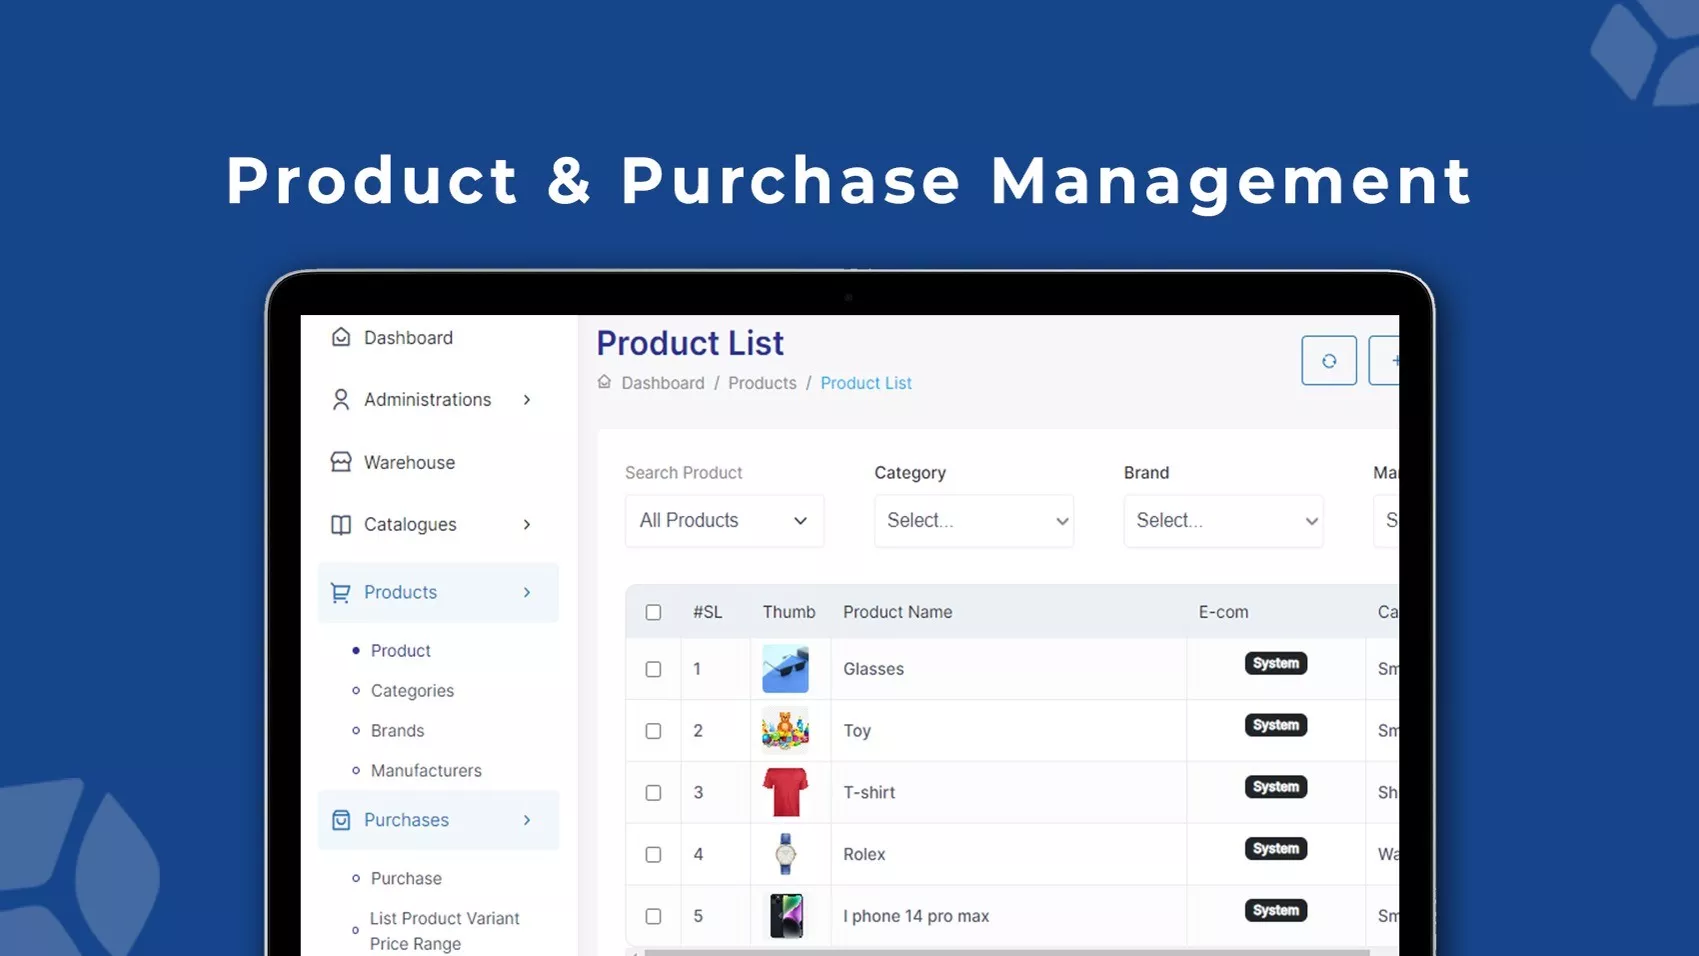The width and height of the screenshot is (1699, 956).
Task: Click the System badge for Rolex
Action: pos(1275,849)
